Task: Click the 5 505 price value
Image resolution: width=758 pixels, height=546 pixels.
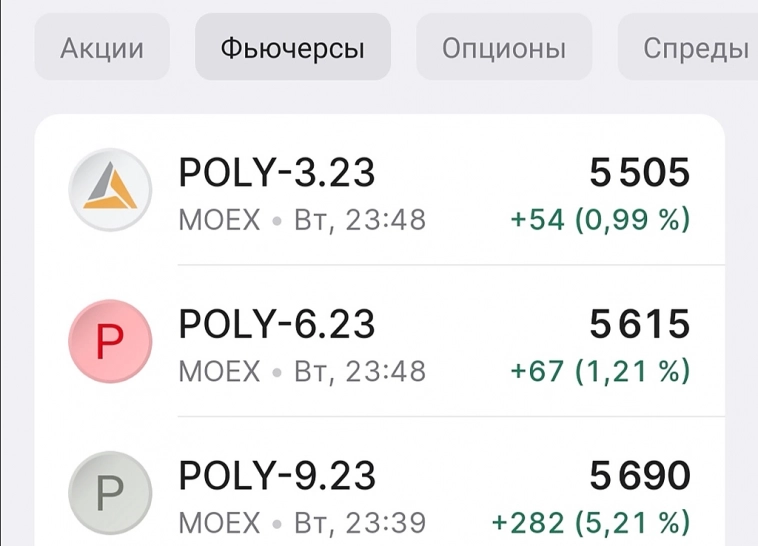Action: 640,174
